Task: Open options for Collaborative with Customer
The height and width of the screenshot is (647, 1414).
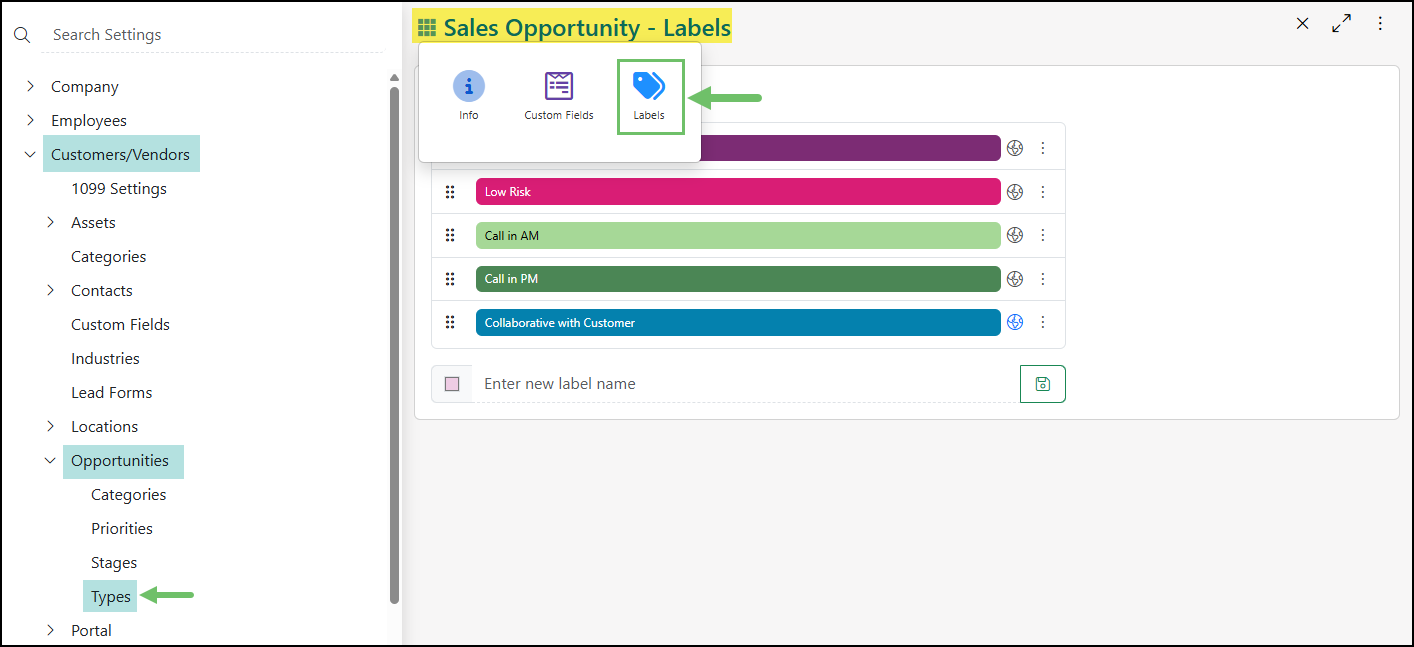Action: point(1043,322)
